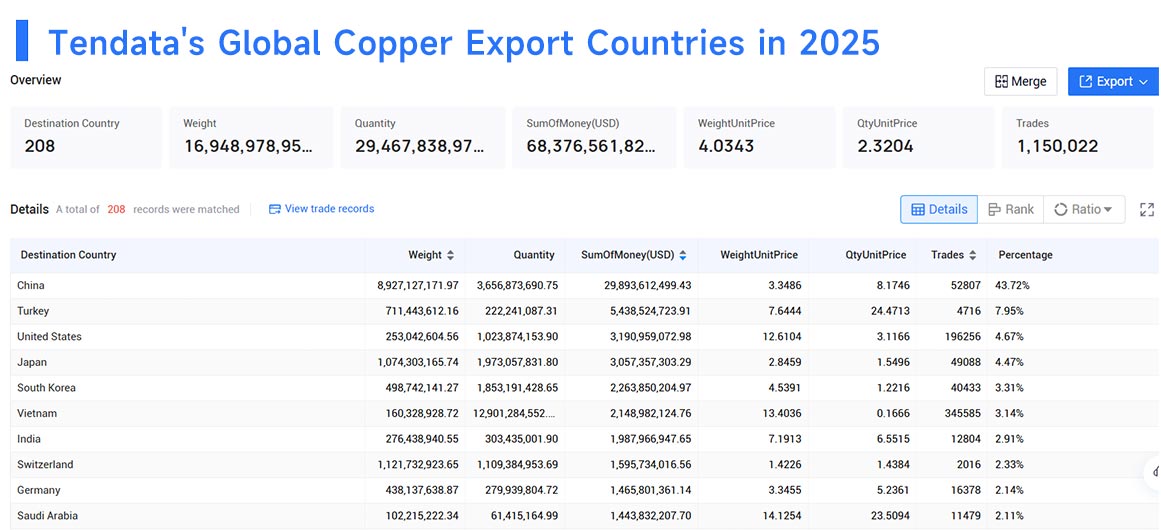Click the Merge button
Screen dimensions: 1161x530
coord(1021,81)
